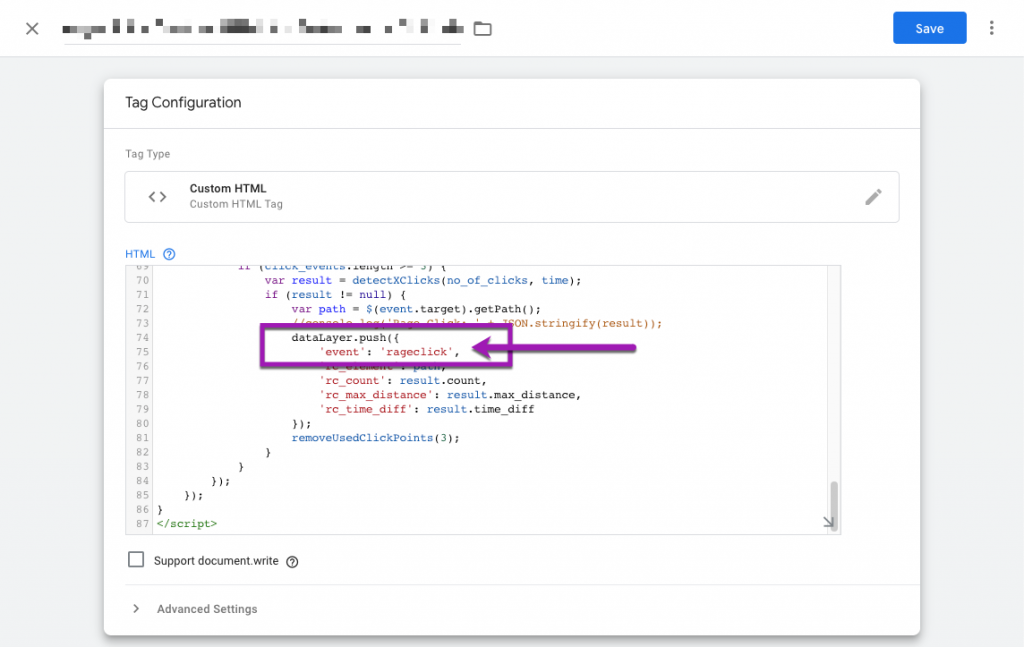Click the removeUsedClickPoints(3) line
This screenshot has height=647, width=1024.
376,438
